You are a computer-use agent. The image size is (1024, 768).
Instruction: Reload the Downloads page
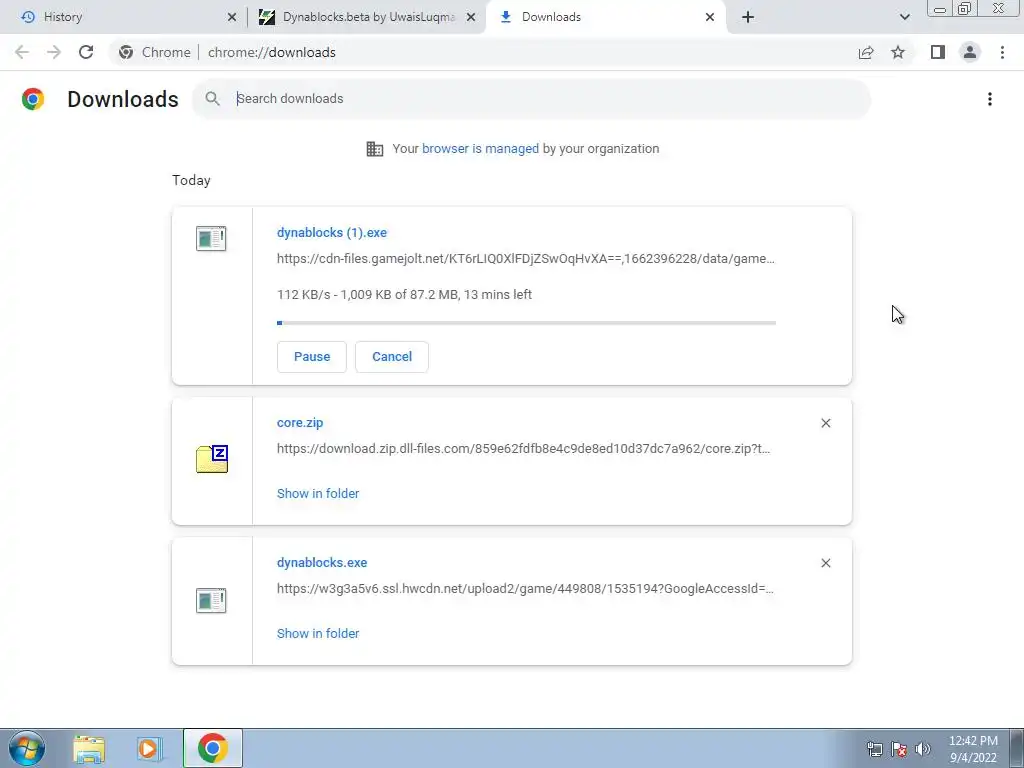(86, 52)
